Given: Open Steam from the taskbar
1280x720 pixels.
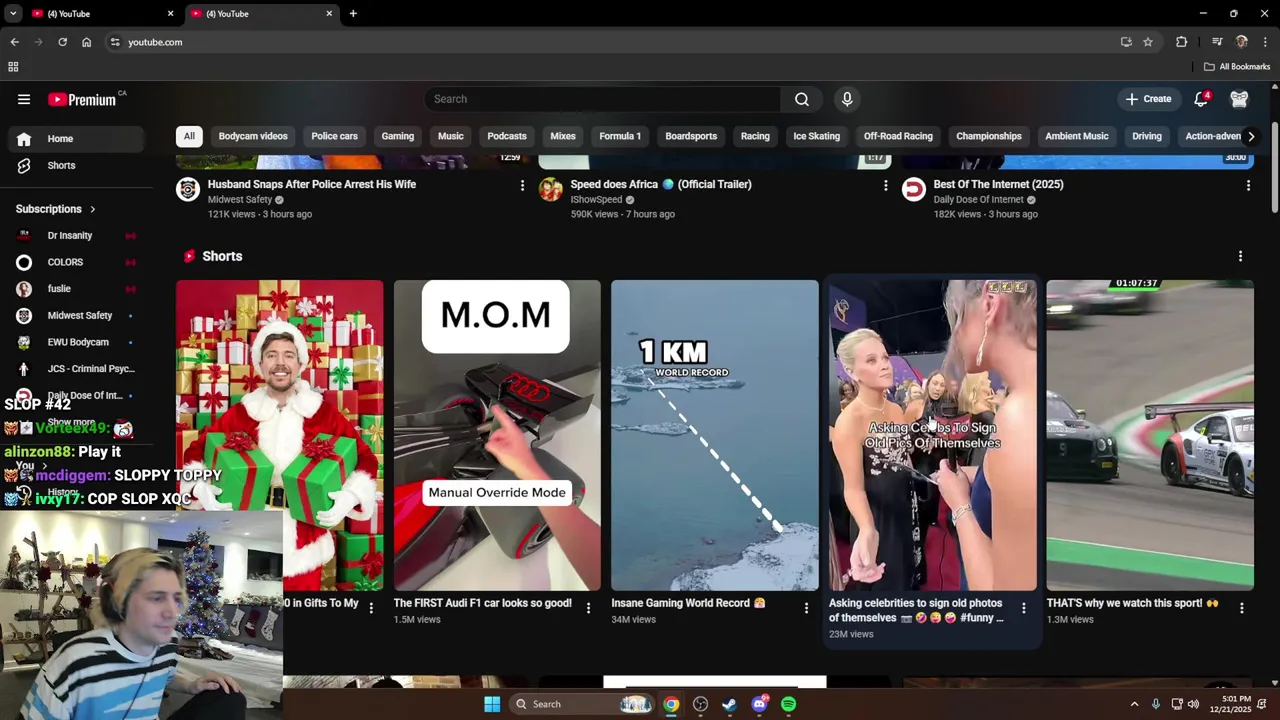Looking at the screenshot, I should 730,704.
